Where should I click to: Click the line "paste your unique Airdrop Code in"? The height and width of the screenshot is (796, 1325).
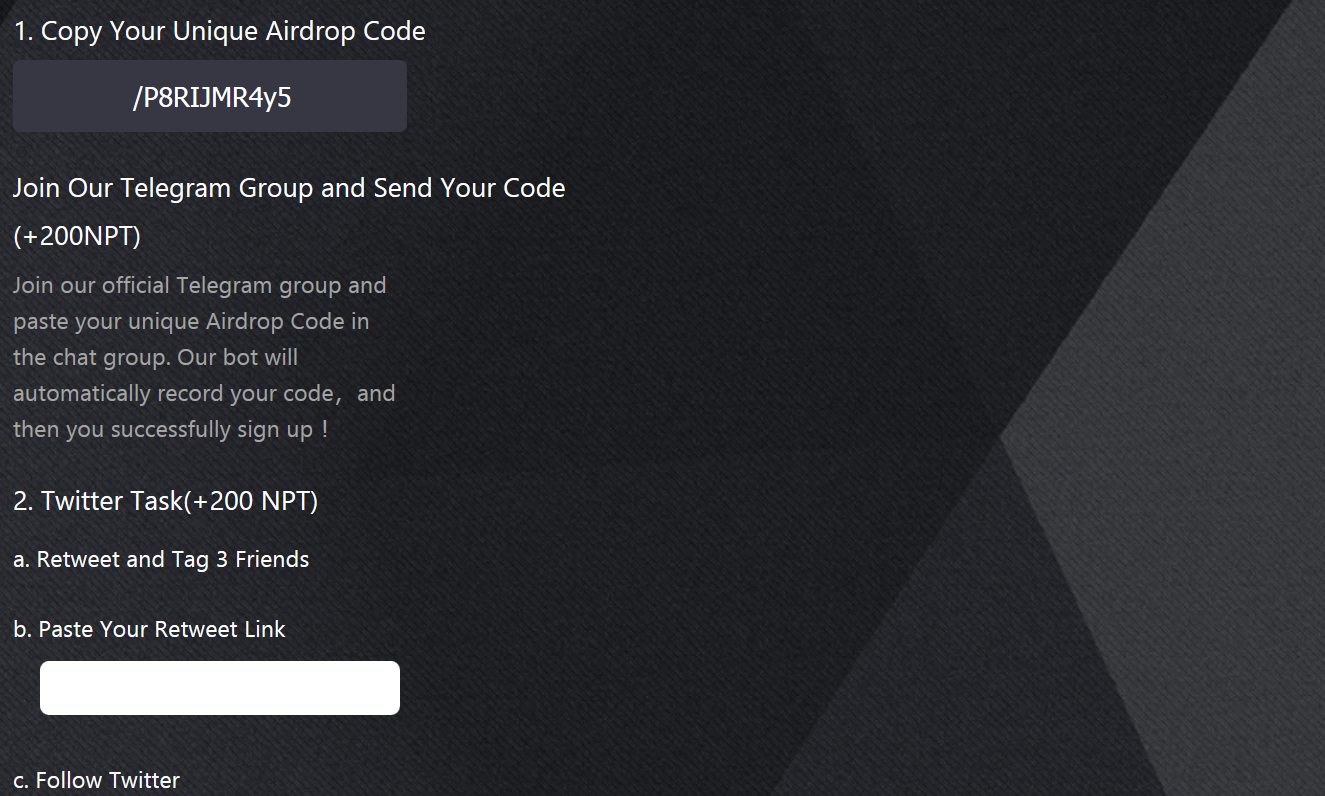point(191,322)
